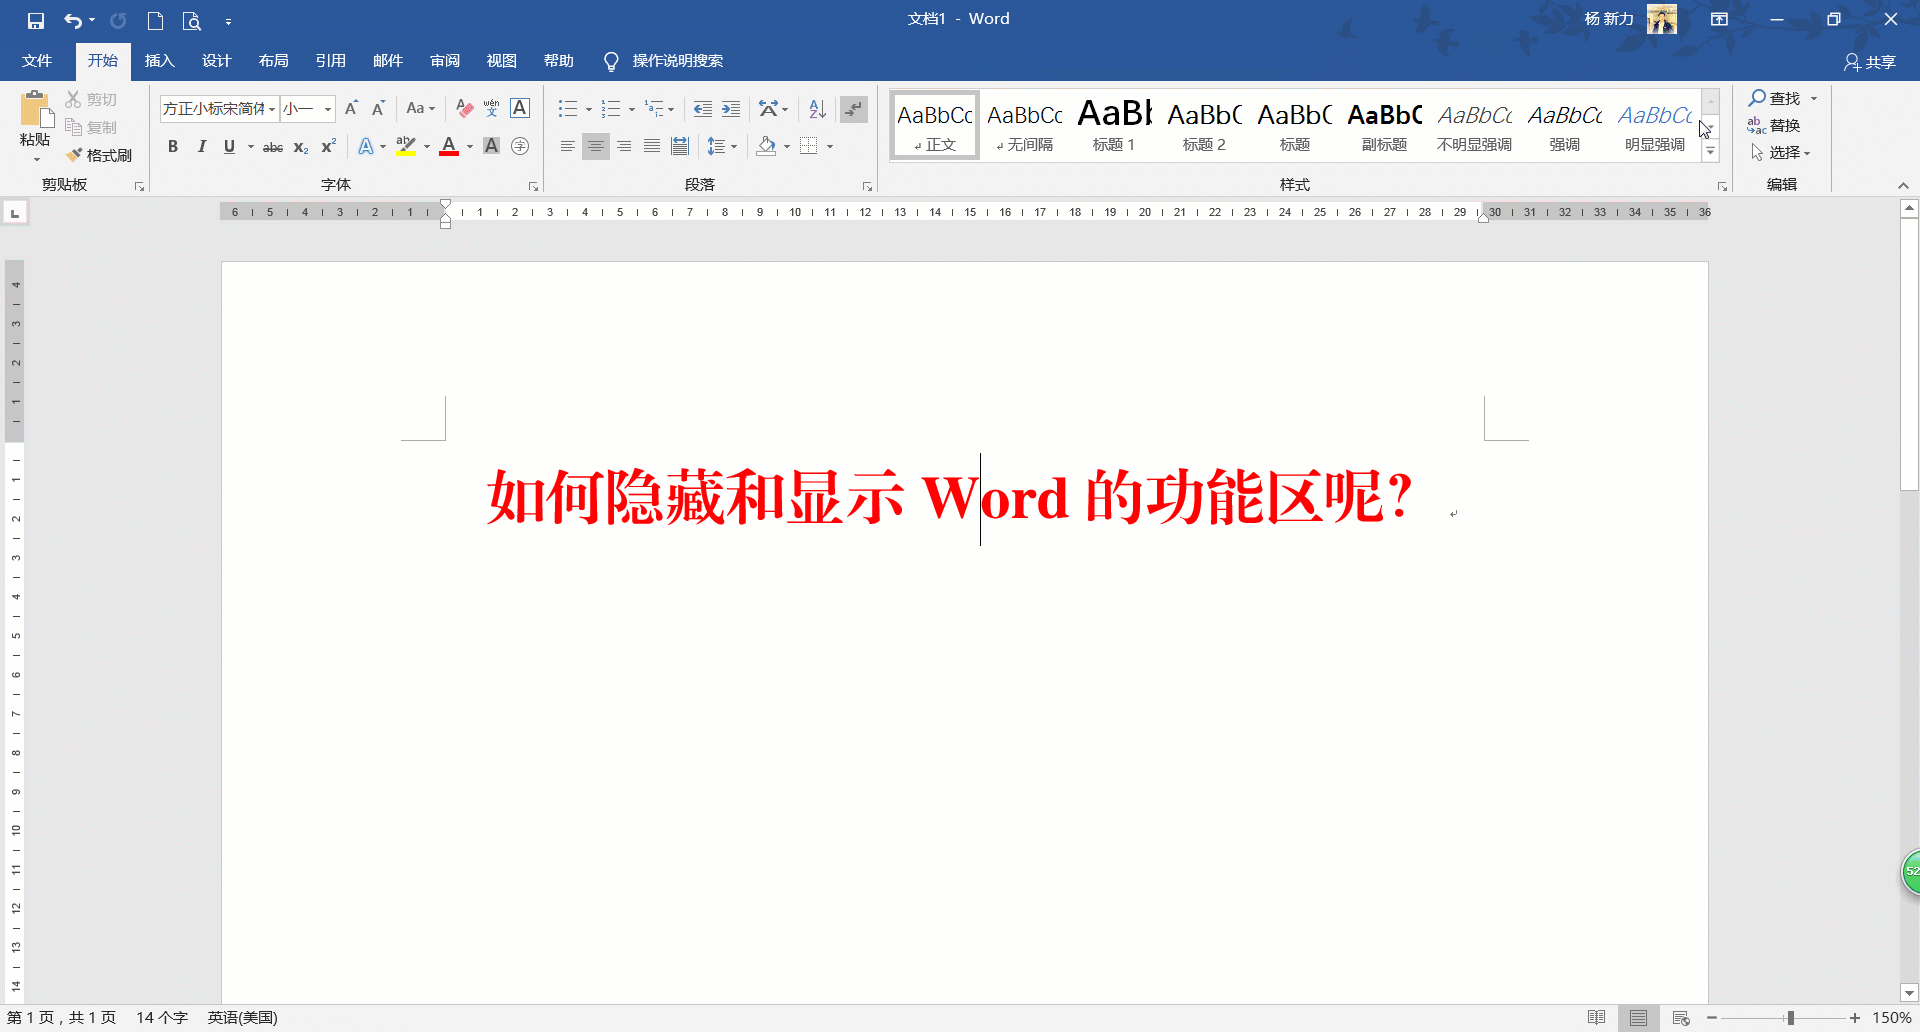Open print preview from quick access toolbar
The height and width of the screenshot is (1032, 1920).
point(192,20)
